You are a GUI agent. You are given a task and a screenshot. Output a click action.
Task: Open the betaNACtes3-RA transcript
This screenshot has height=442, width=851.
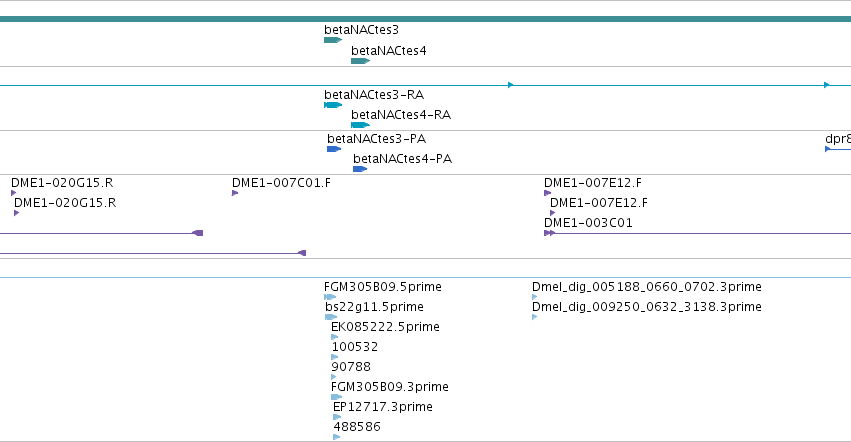click(333, 105)
